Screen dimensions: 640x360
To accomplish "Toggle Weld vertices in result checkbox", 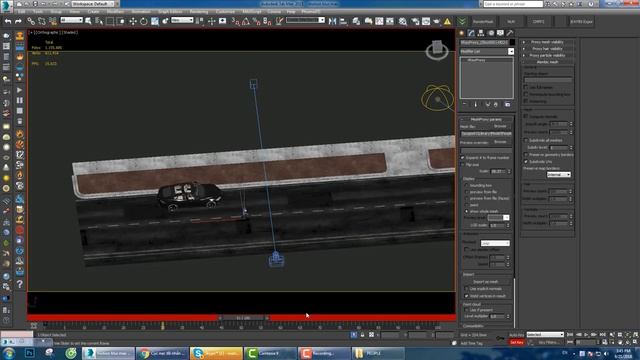I will pos(467,296).
